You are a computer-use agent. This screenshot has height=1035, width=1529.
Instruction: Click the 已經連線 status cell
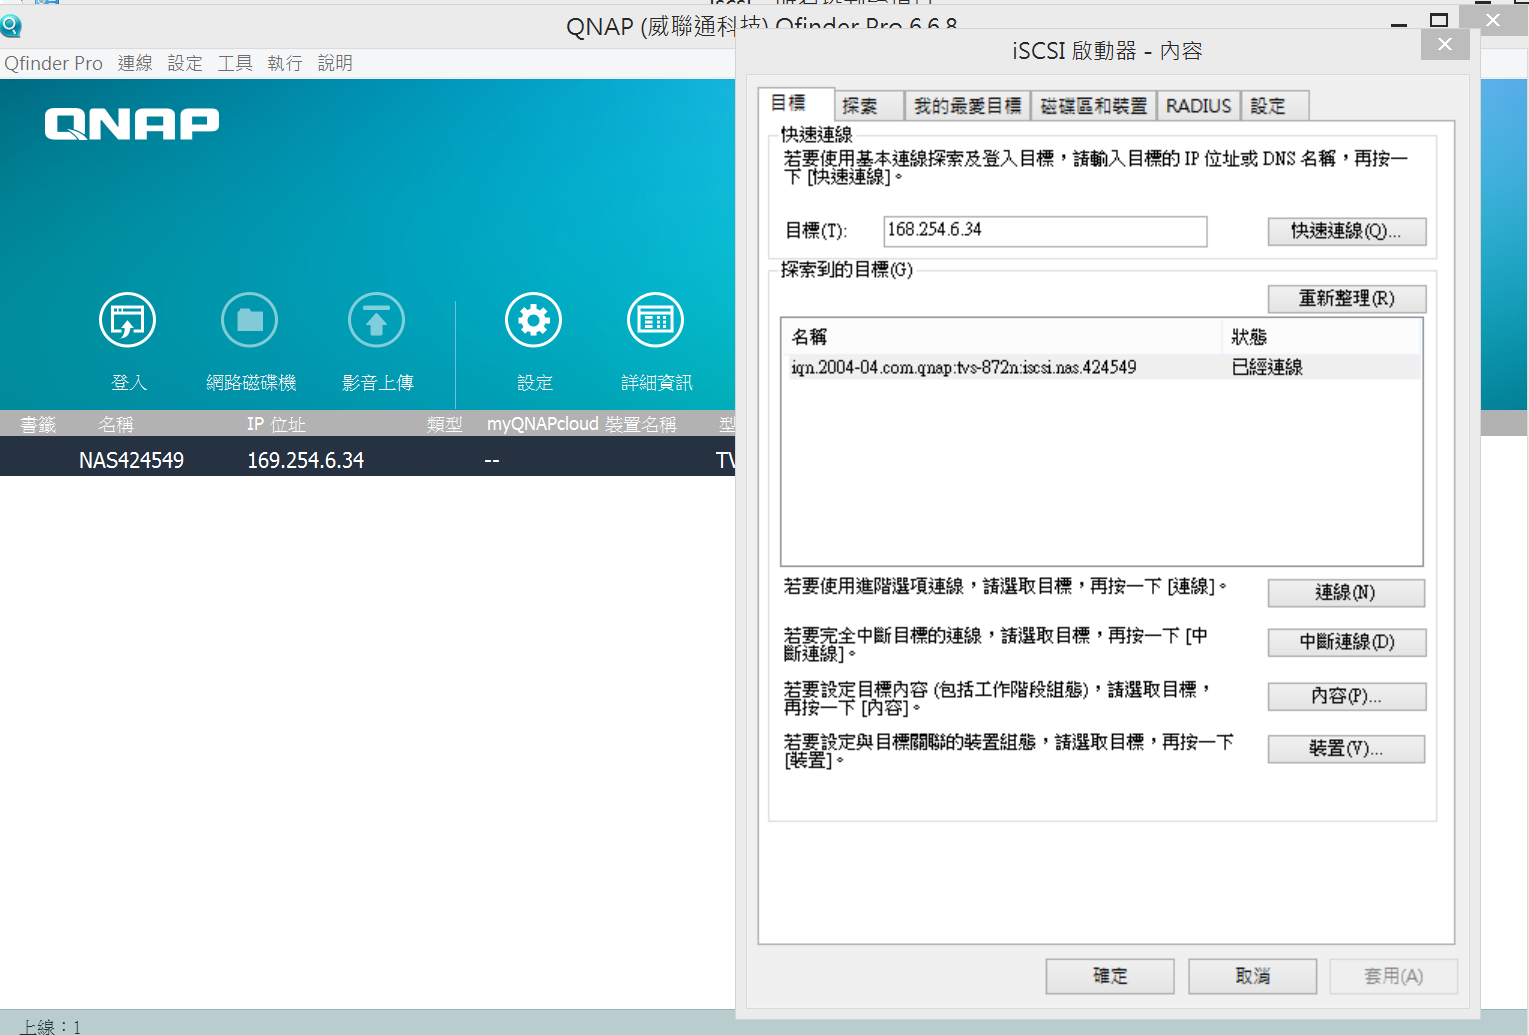point(1267,367)
